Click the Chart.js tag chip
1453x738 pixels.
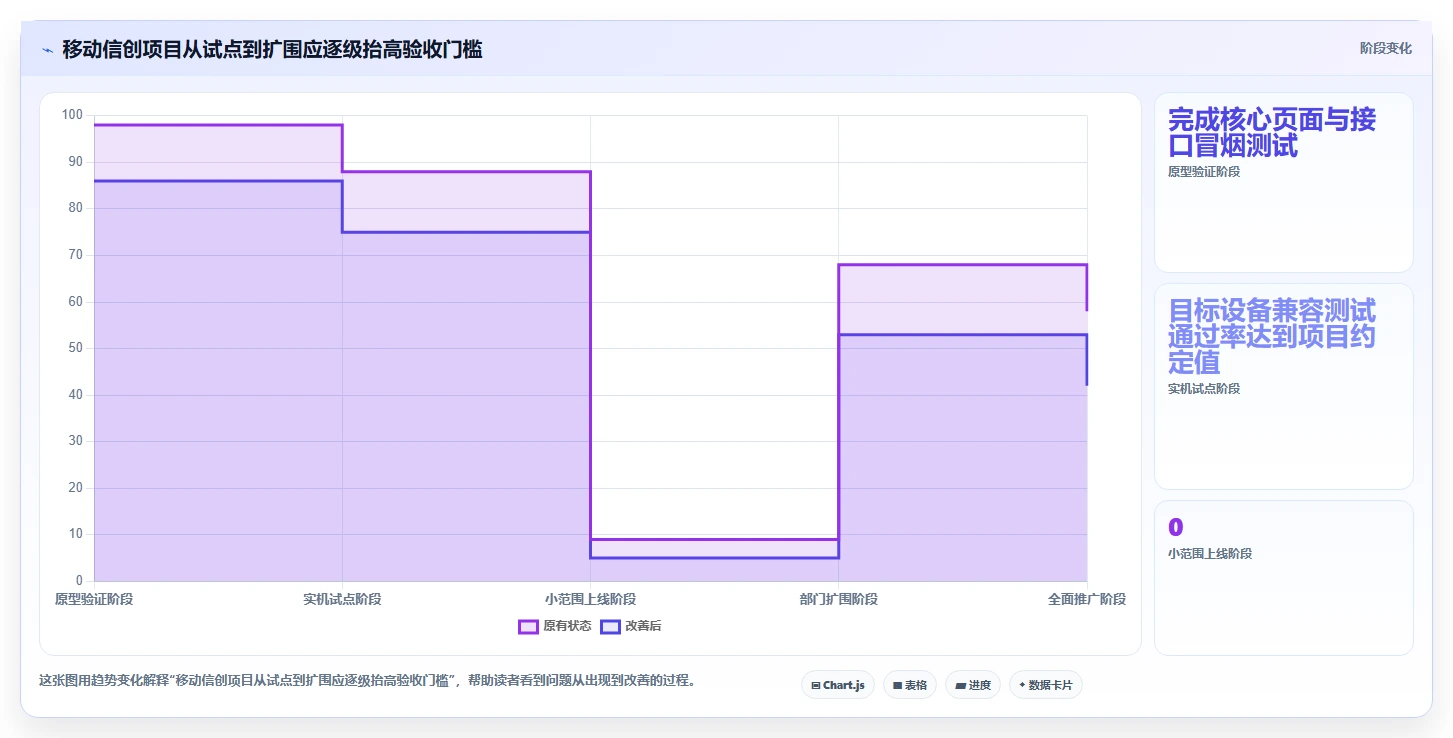(x=838, y=685)
